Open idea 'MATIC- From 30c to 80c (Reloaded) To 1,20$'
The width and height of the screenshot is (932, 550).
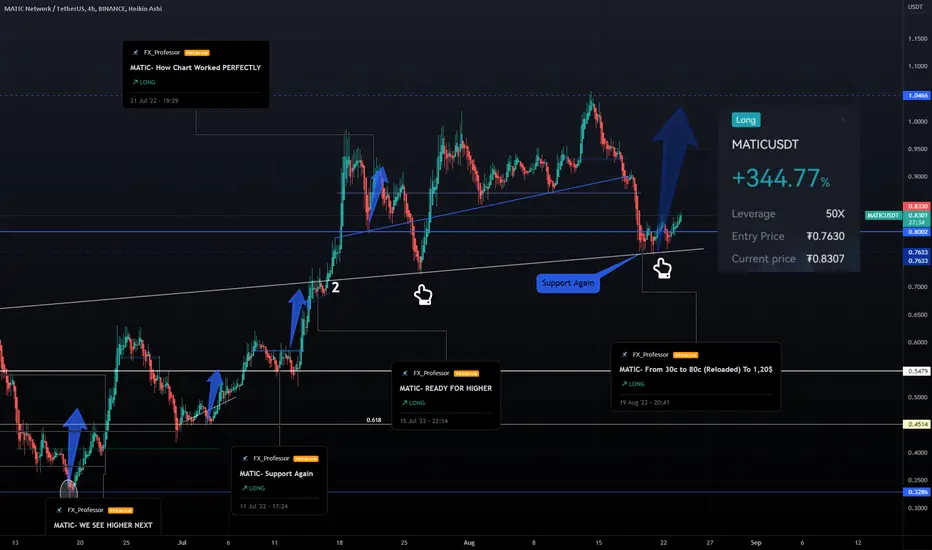coord(696,369)
